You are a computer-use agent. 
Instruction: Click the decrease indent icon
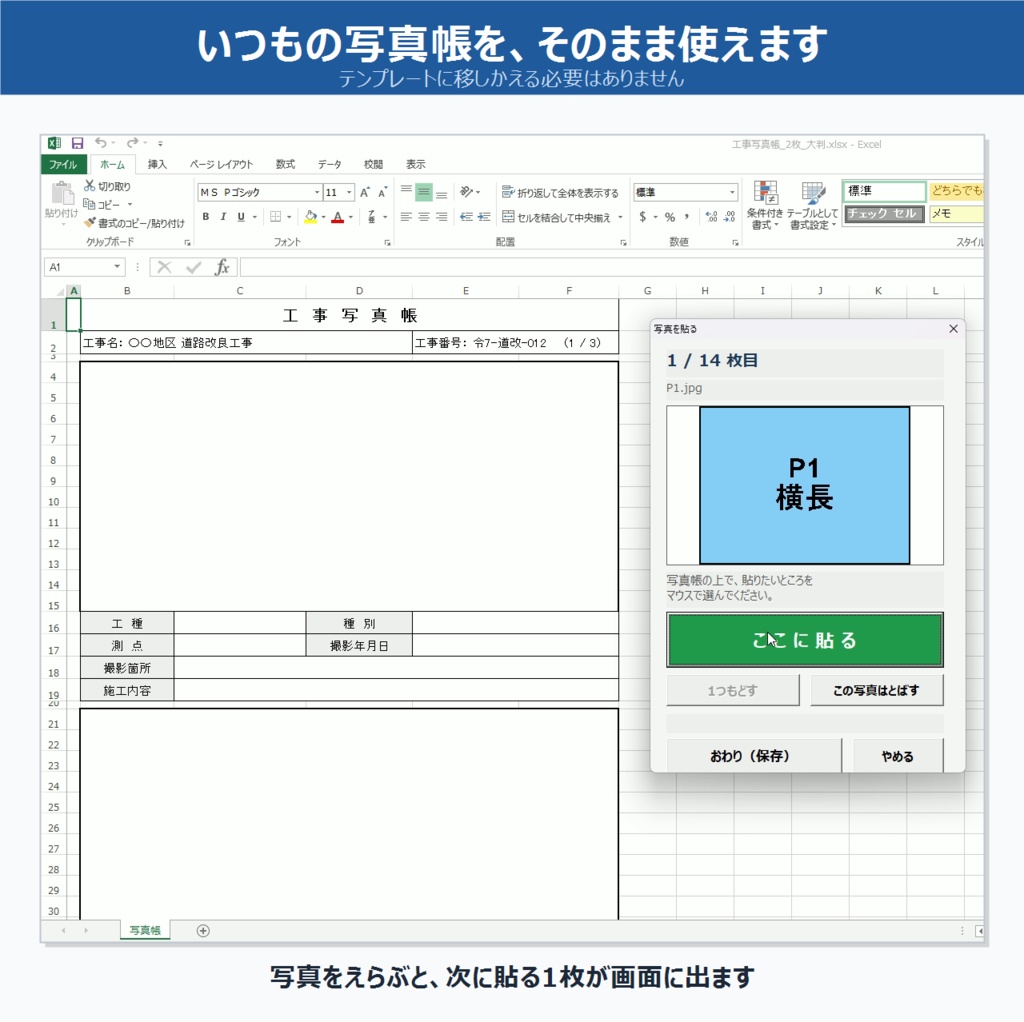(466, 217)
